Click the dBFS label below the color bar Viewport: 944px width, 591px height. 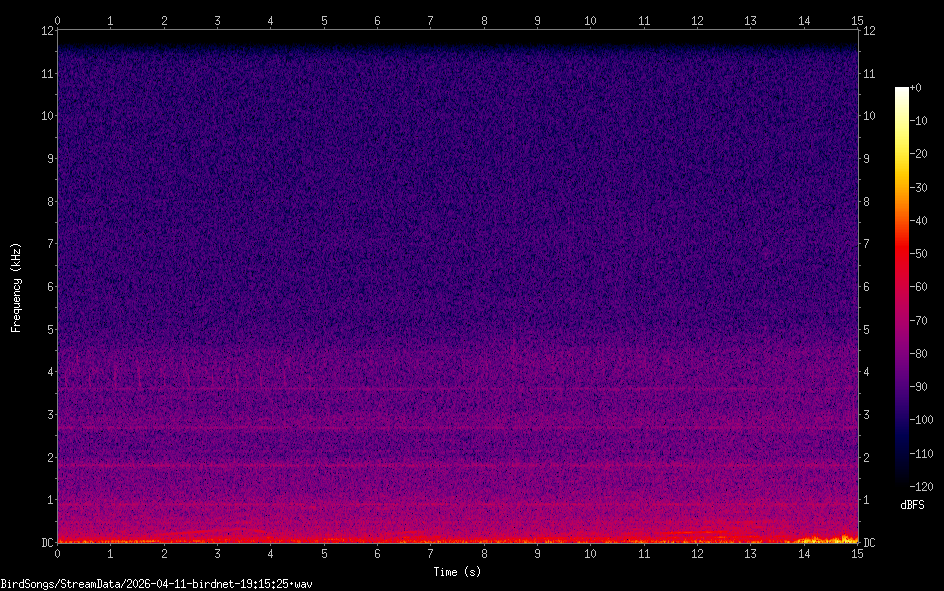point(912,505)
